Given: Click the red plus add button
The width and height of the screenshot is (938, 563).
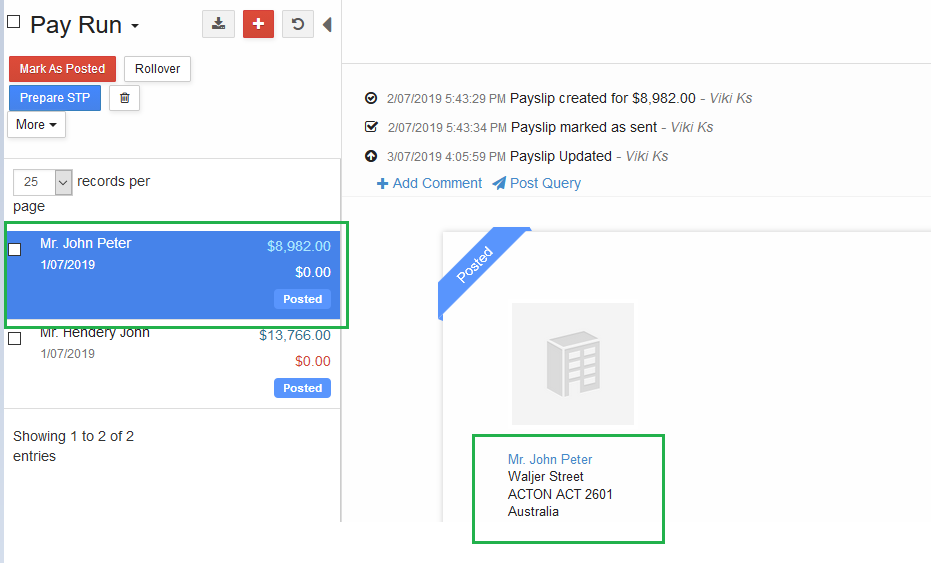Looking at the screenshot, I should 258,24.
